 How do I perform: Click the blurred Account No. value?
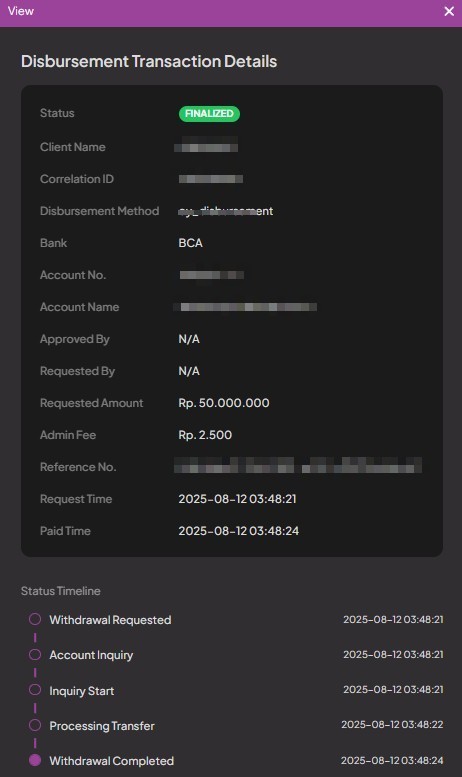click(x=212, y=275)
